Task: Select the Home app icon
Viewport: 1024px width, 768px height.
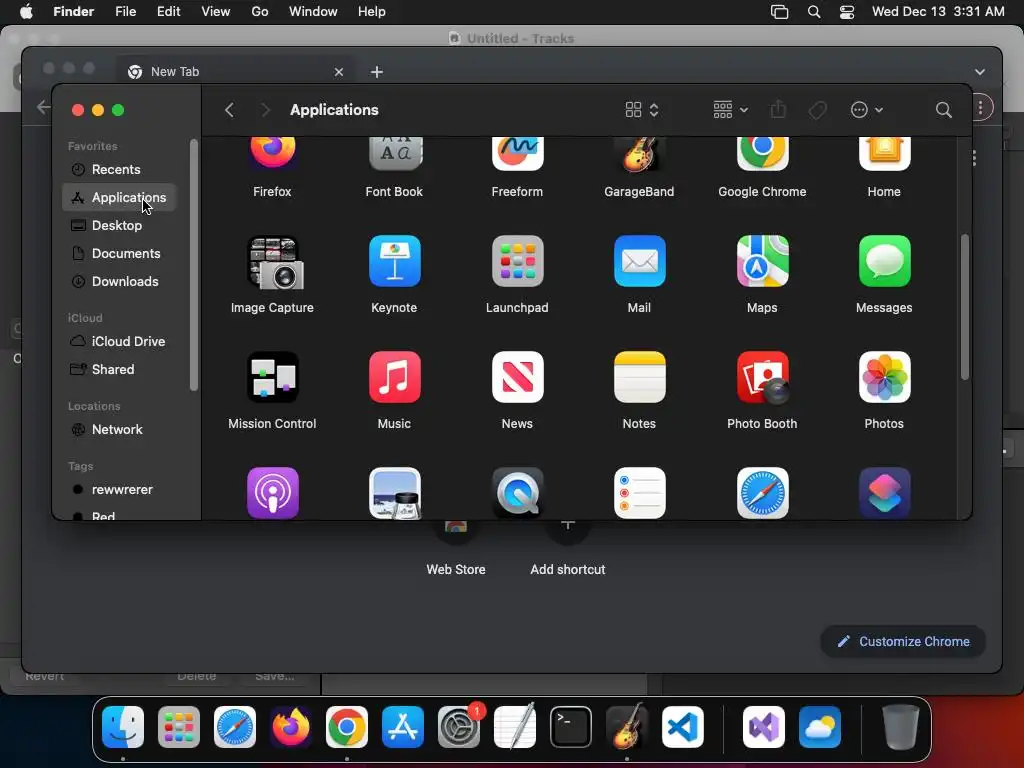Action: click(884, 153)
